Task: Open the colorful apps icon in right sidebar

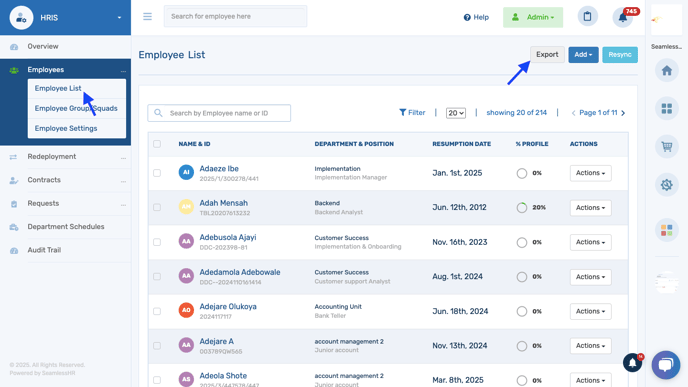Action: [x=666, y=230]
